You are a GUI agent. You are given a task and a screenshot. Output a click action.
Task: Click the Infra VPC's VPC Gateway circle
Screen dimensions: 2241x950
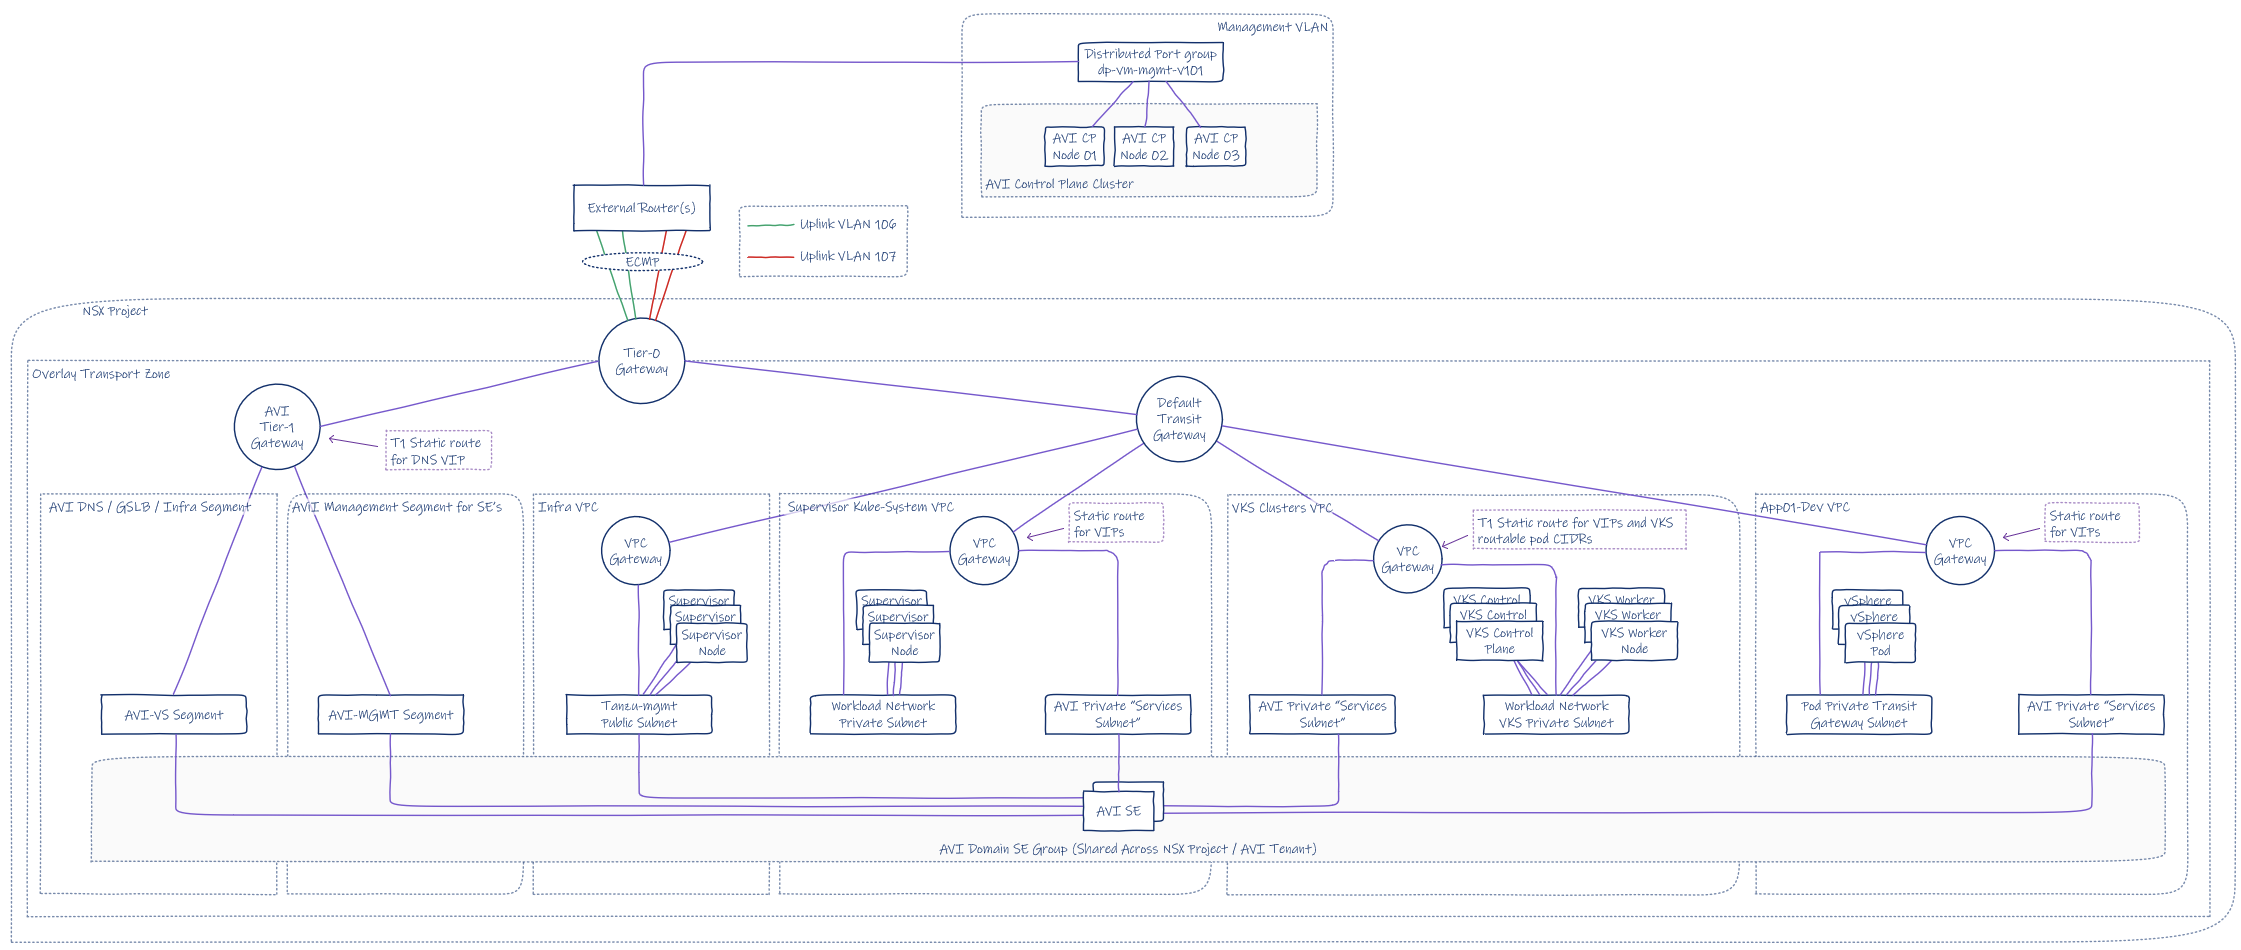click(x=635, y=551)
